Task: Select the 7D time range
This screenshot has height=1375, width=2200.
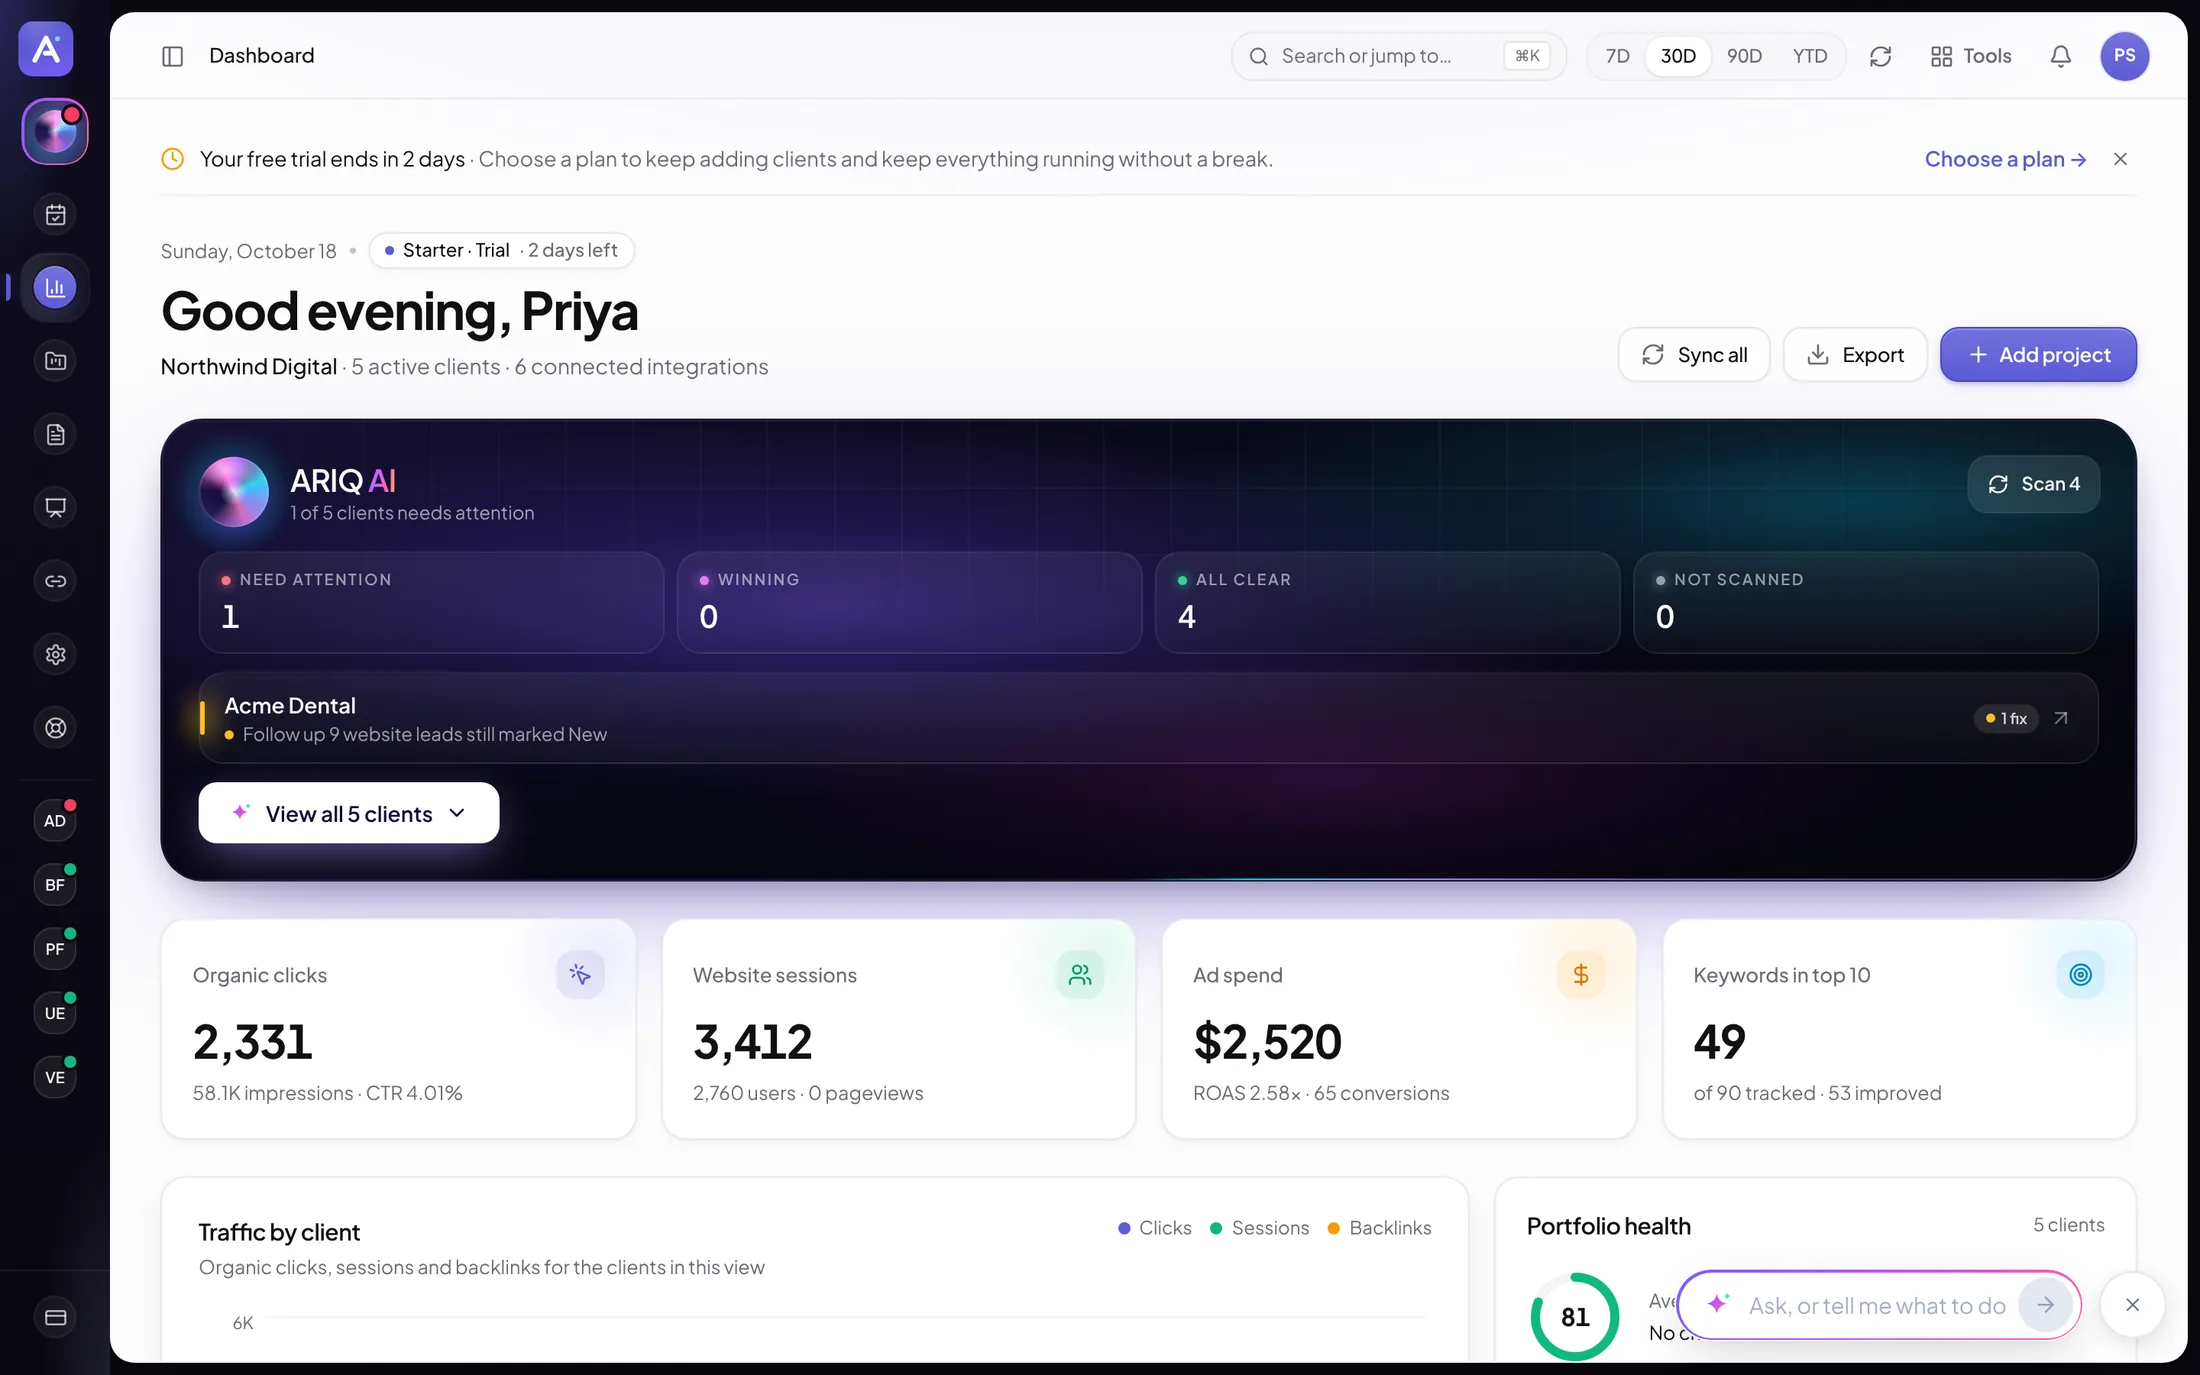Action: (x=1617, y=56)
